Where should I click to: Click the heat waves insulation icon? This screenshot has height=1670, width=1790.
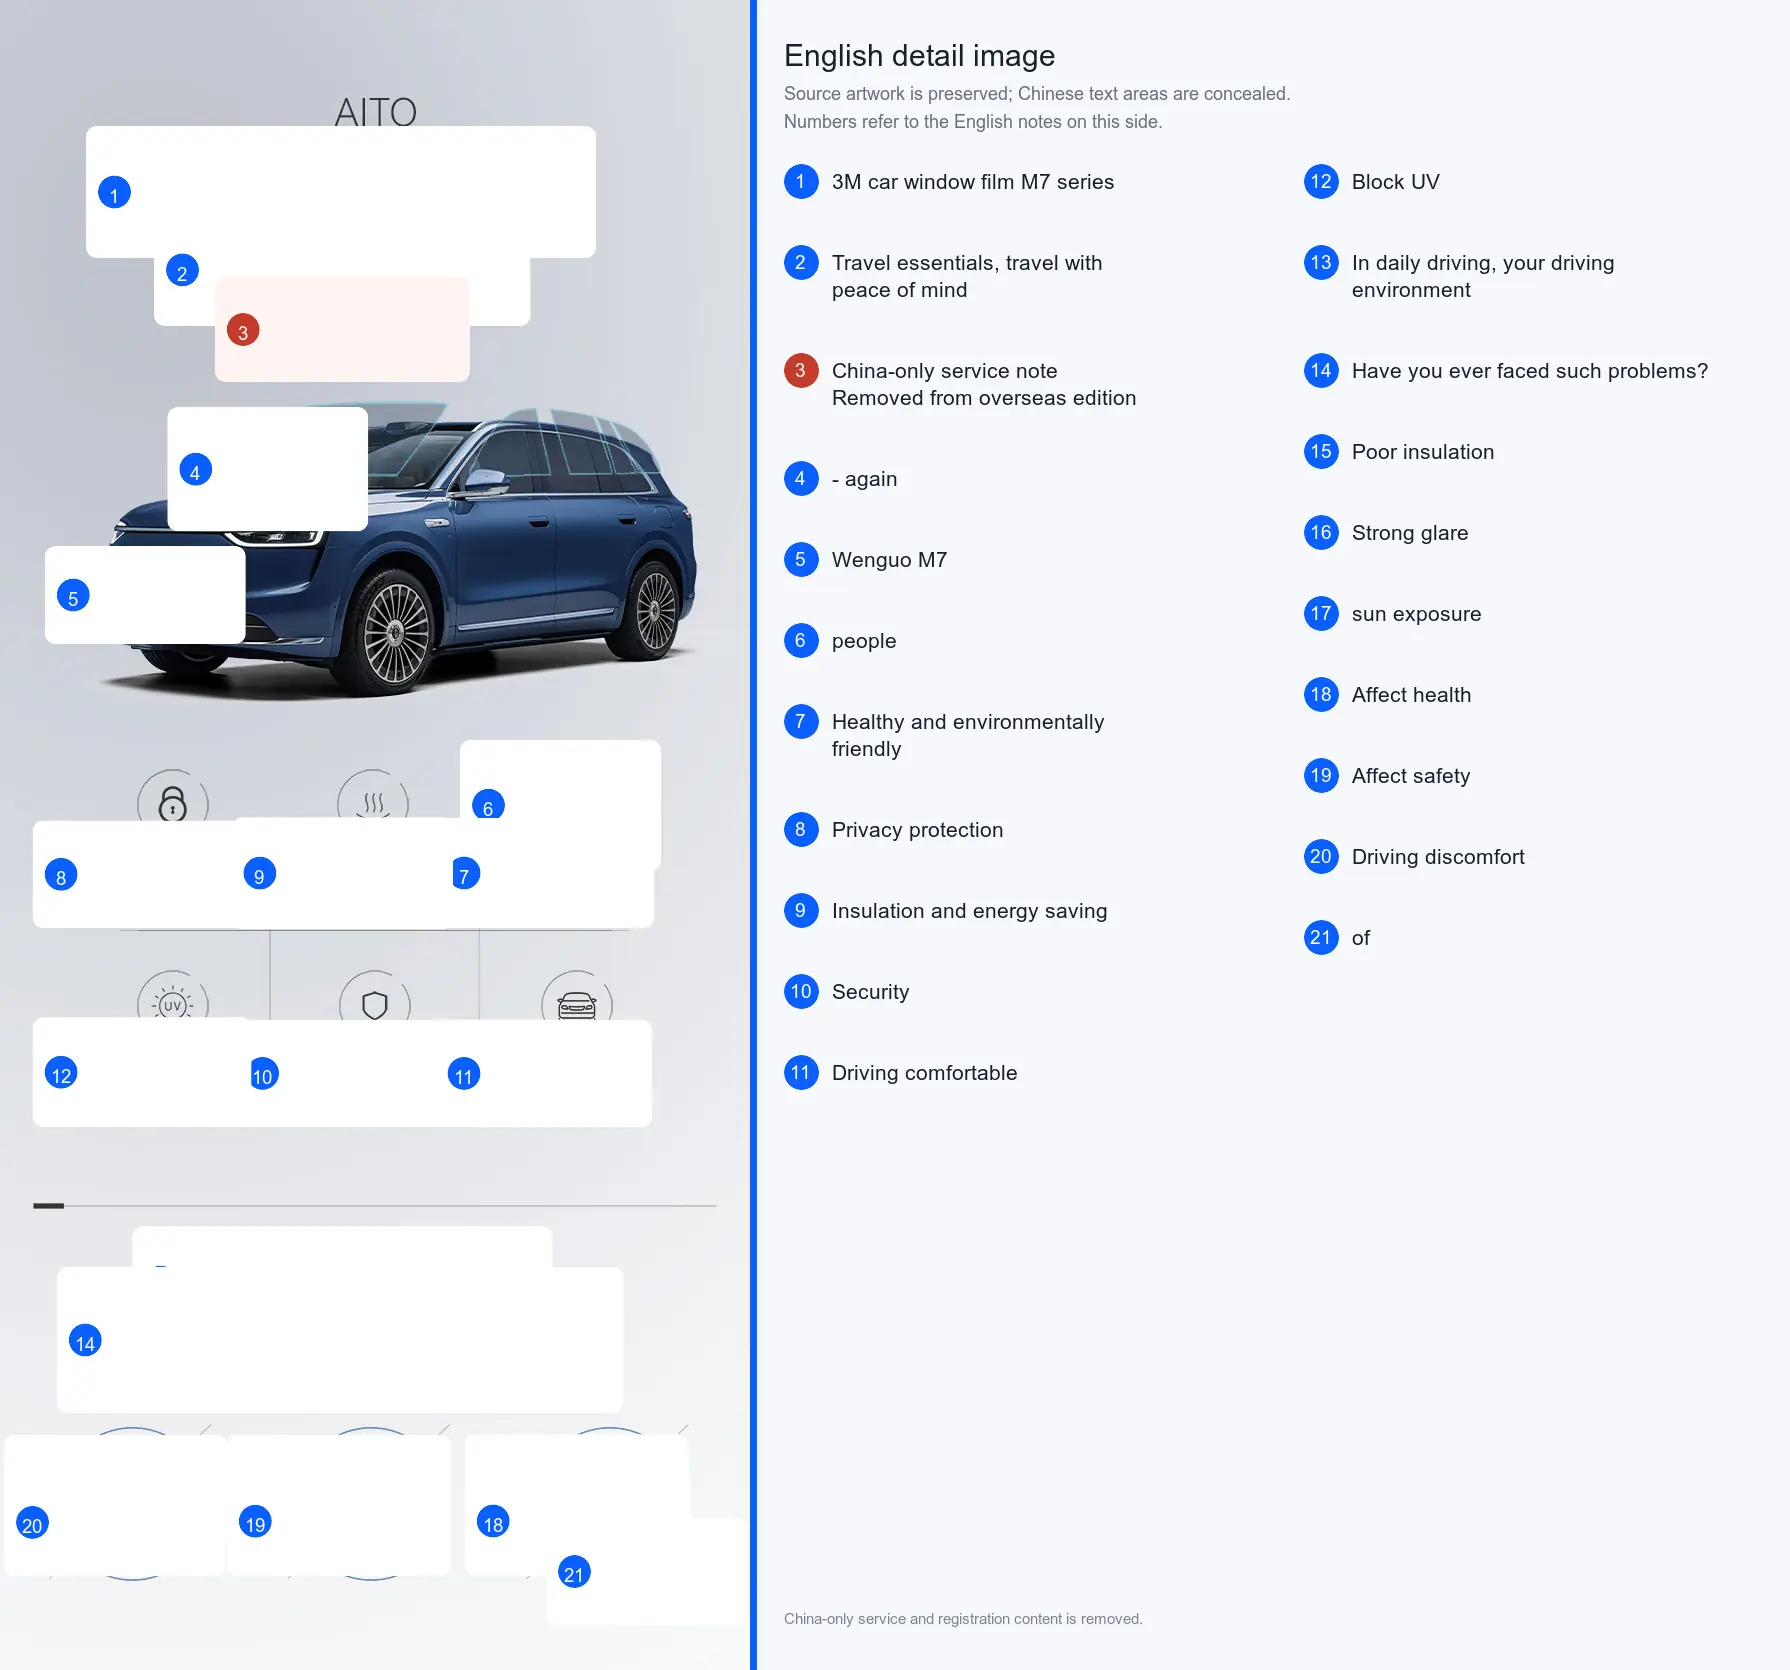click(373, 796)
